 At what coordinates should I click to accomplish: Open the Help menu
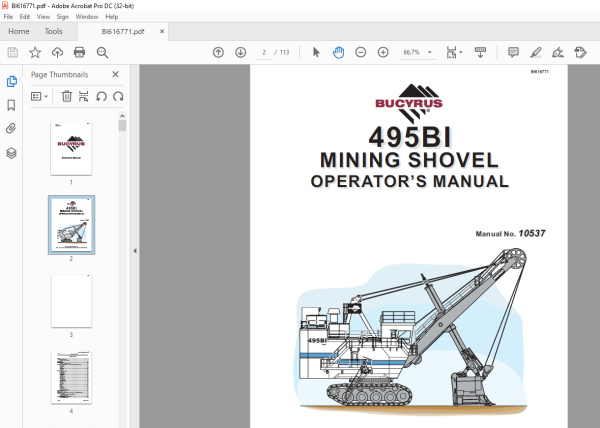pyautogui.click(x=111, y=17)
